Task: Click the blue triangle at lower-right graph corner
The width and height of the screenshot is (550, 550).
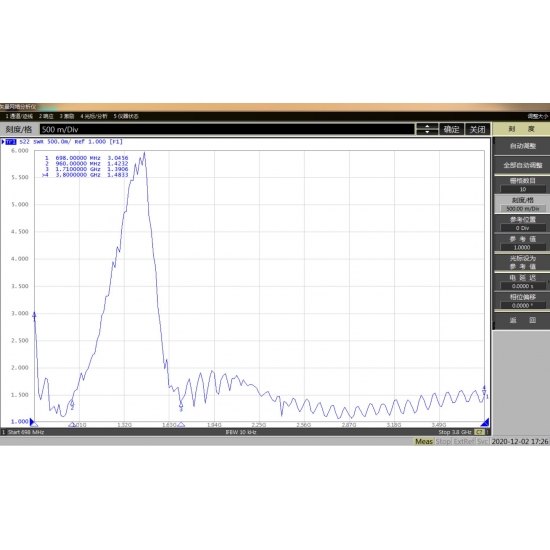Action: [485, 422]
